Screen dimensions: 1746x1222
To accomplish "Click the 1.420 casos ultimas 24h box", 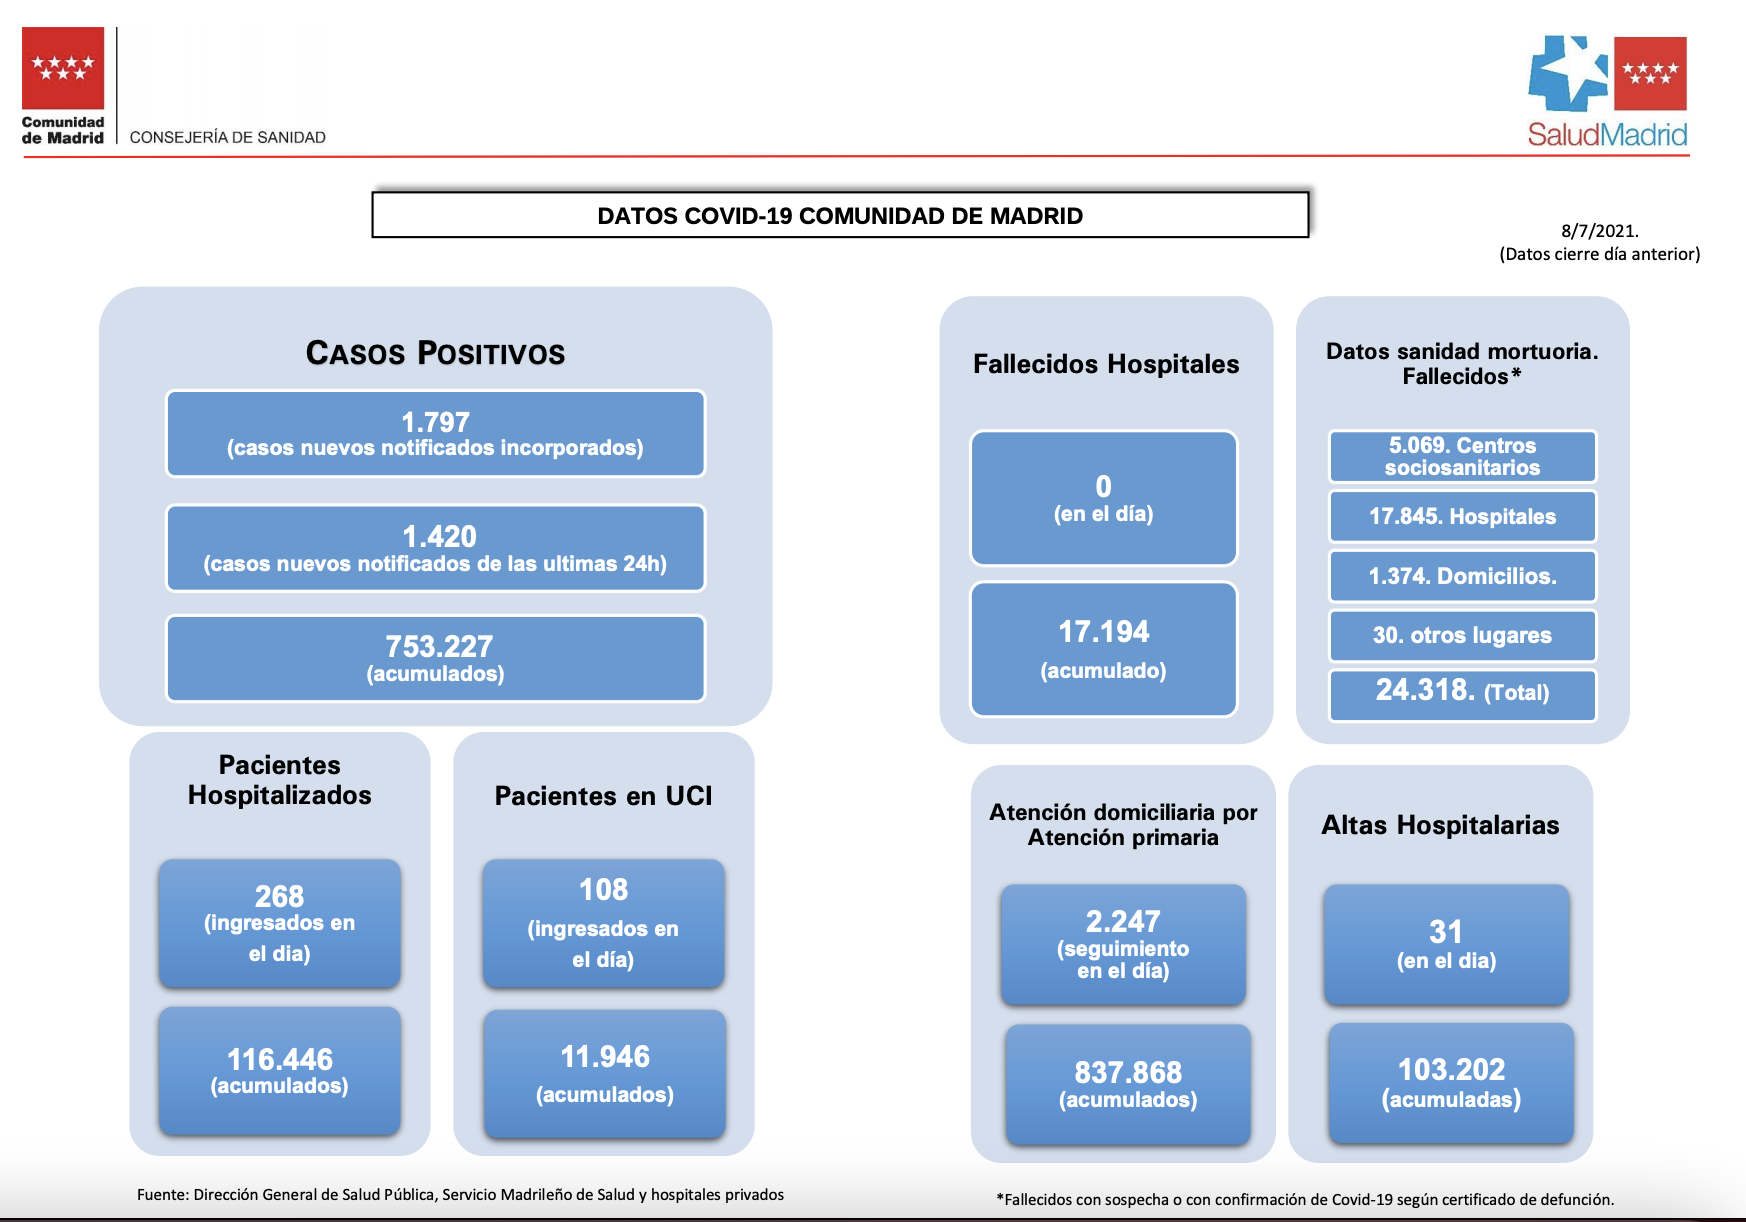I will (x=435, y=548).
